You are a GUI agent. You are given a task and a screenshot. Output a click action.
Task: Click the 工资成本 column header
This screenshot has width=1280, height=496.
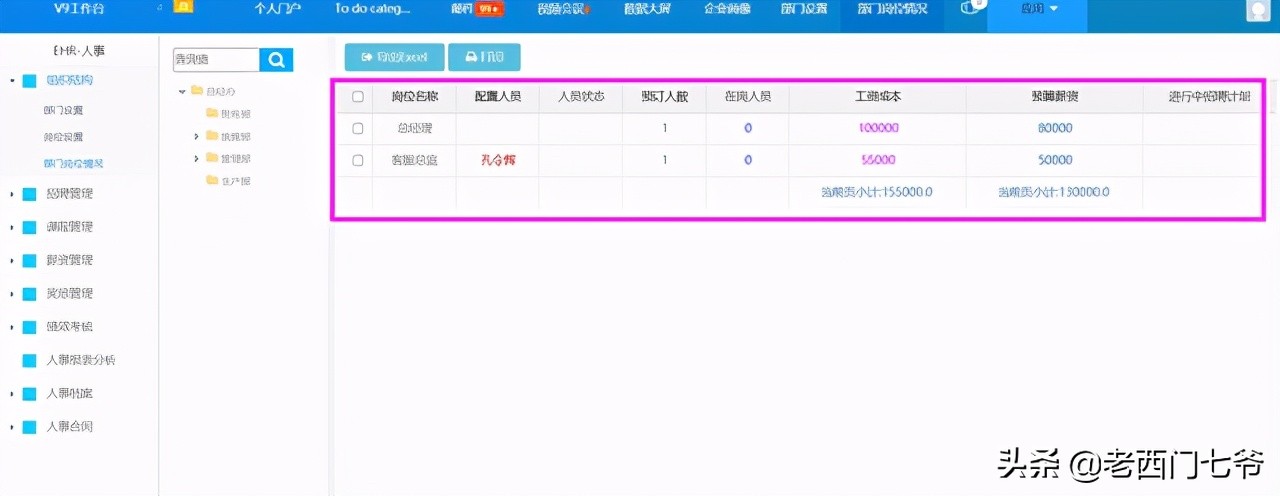tap(878, 97)
